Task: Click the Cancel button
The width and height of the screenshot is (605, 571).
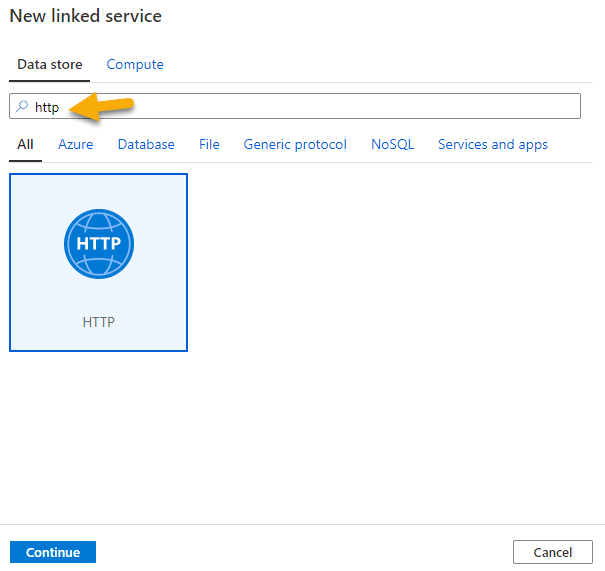Action: [552, 552]
